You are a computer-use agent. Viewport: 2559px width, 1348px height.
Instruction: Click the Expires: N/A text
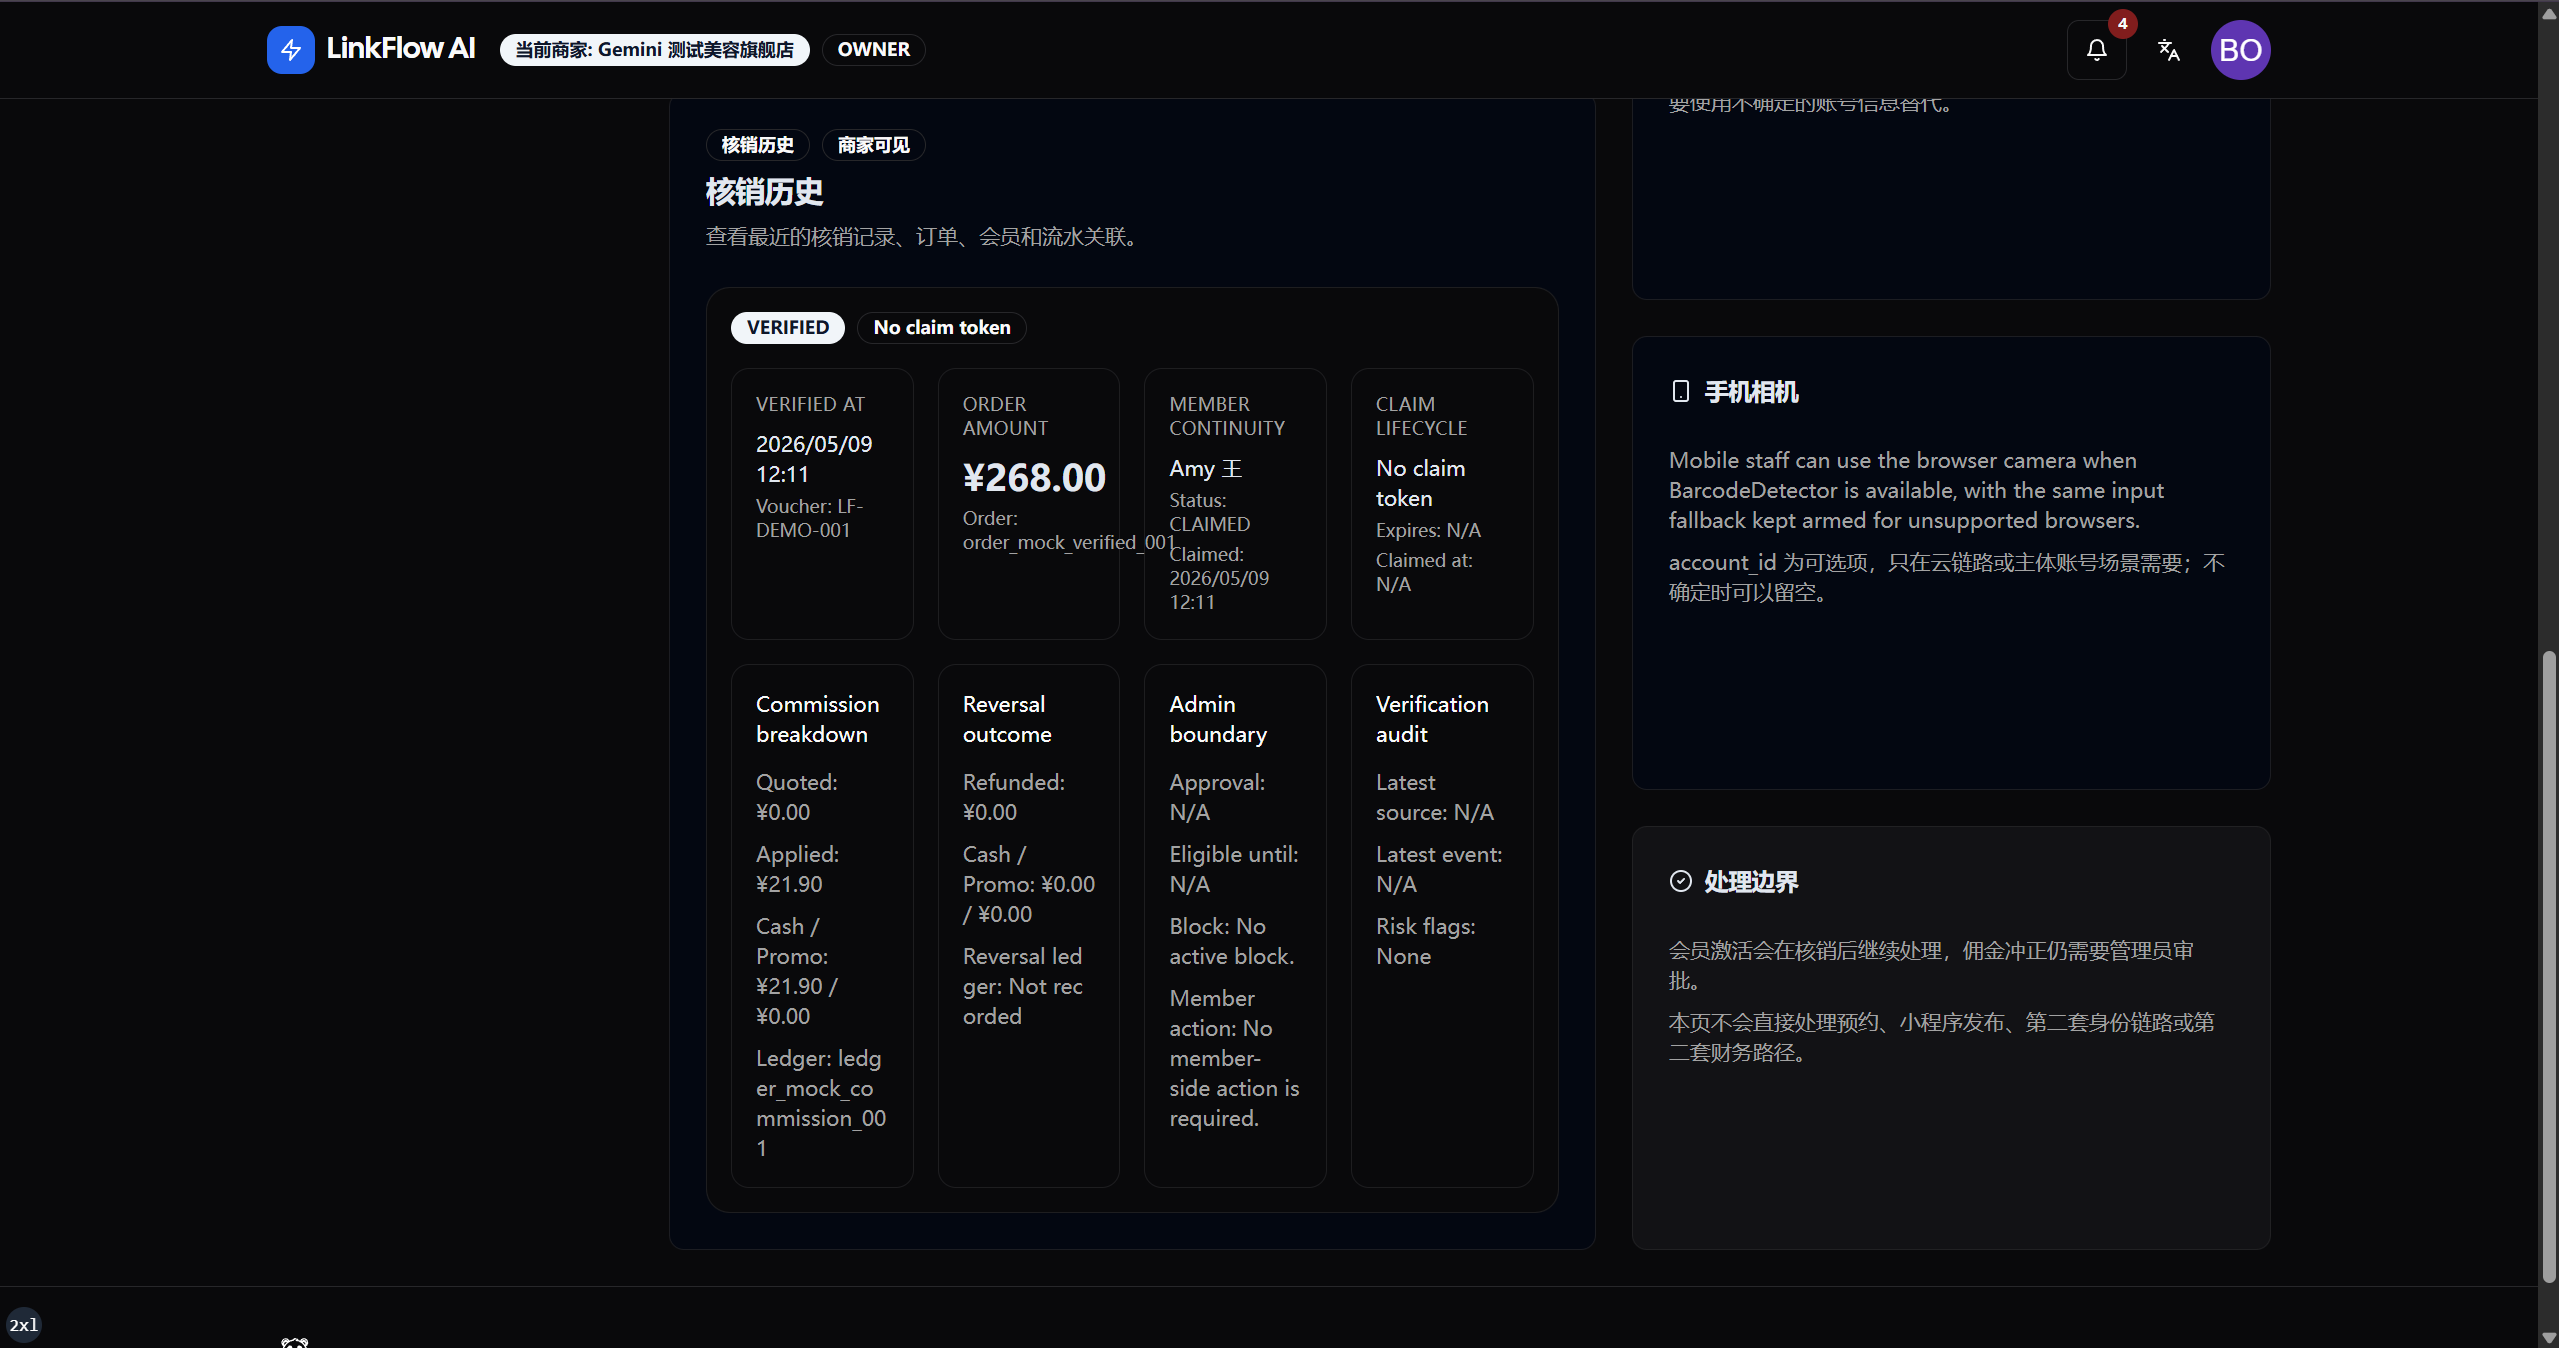[1428, 530]
